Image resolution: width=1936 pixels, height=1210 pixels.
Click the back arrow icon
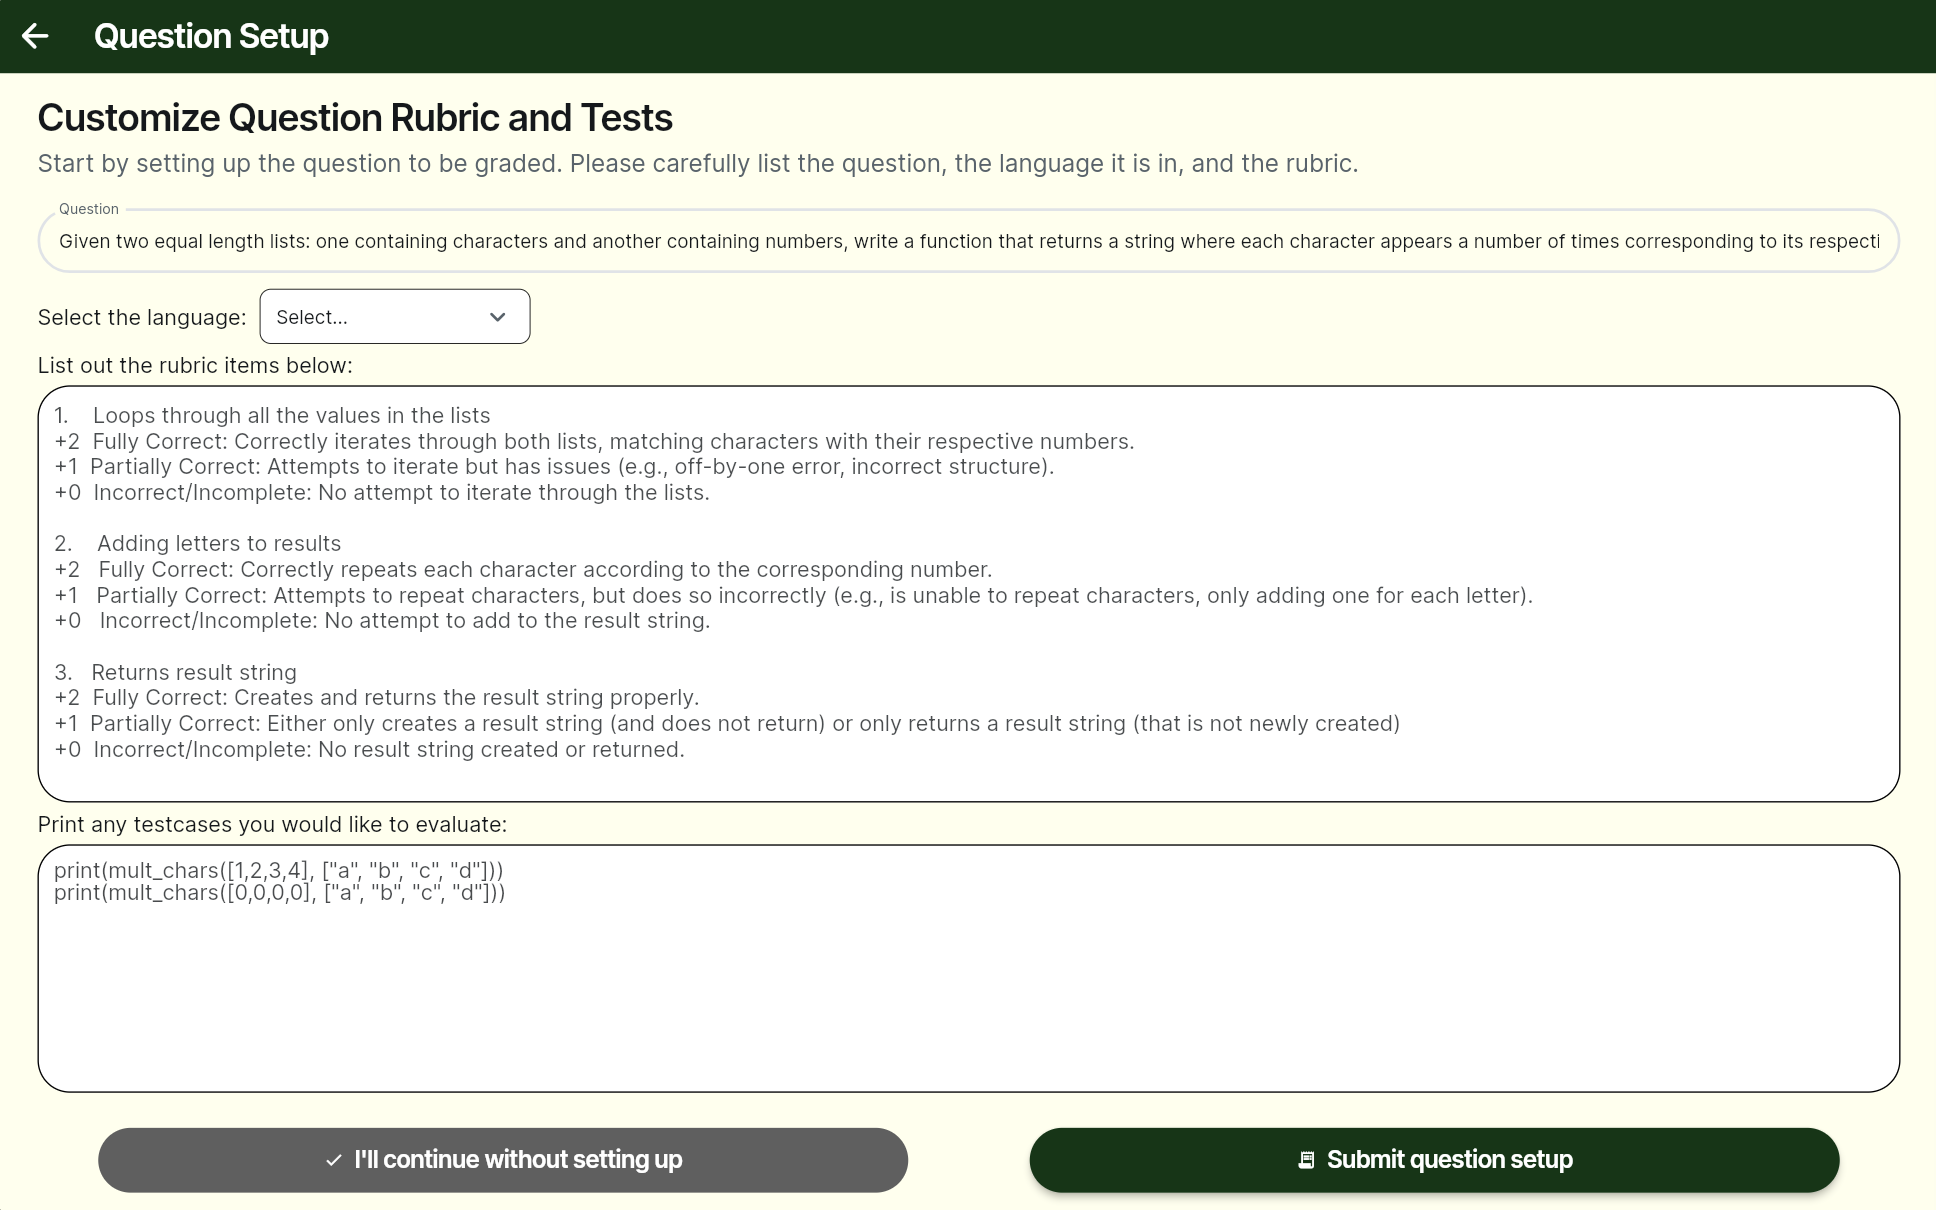tap(35, 36)
